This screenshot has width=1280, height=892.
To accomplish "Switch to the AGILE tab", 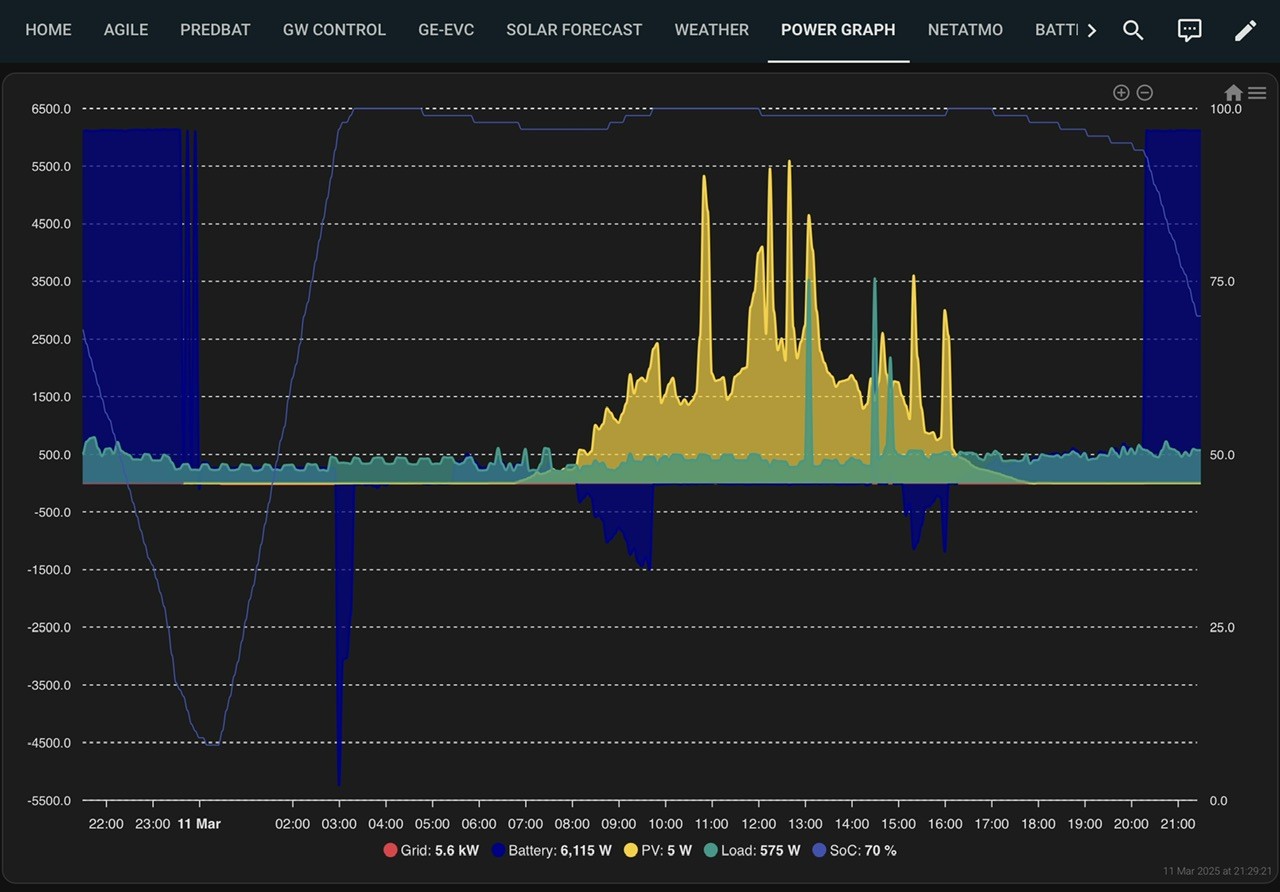I will 126,30.
